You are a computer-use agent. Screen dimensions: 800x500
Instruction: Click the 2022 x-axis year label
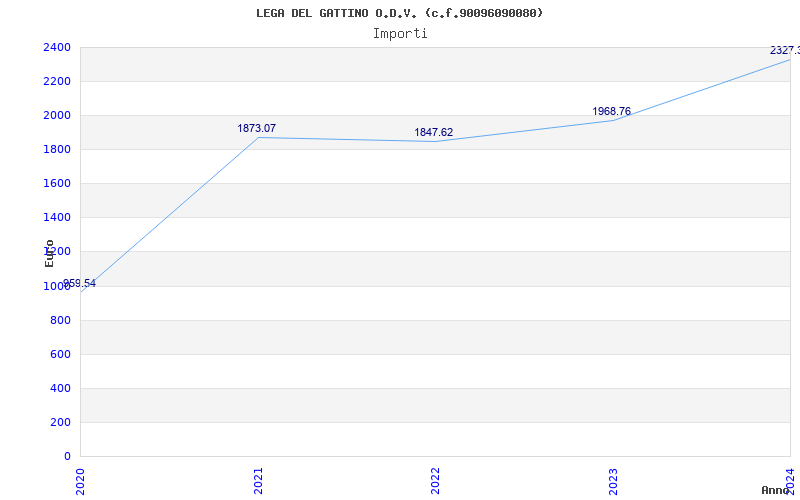pos(435,481)
